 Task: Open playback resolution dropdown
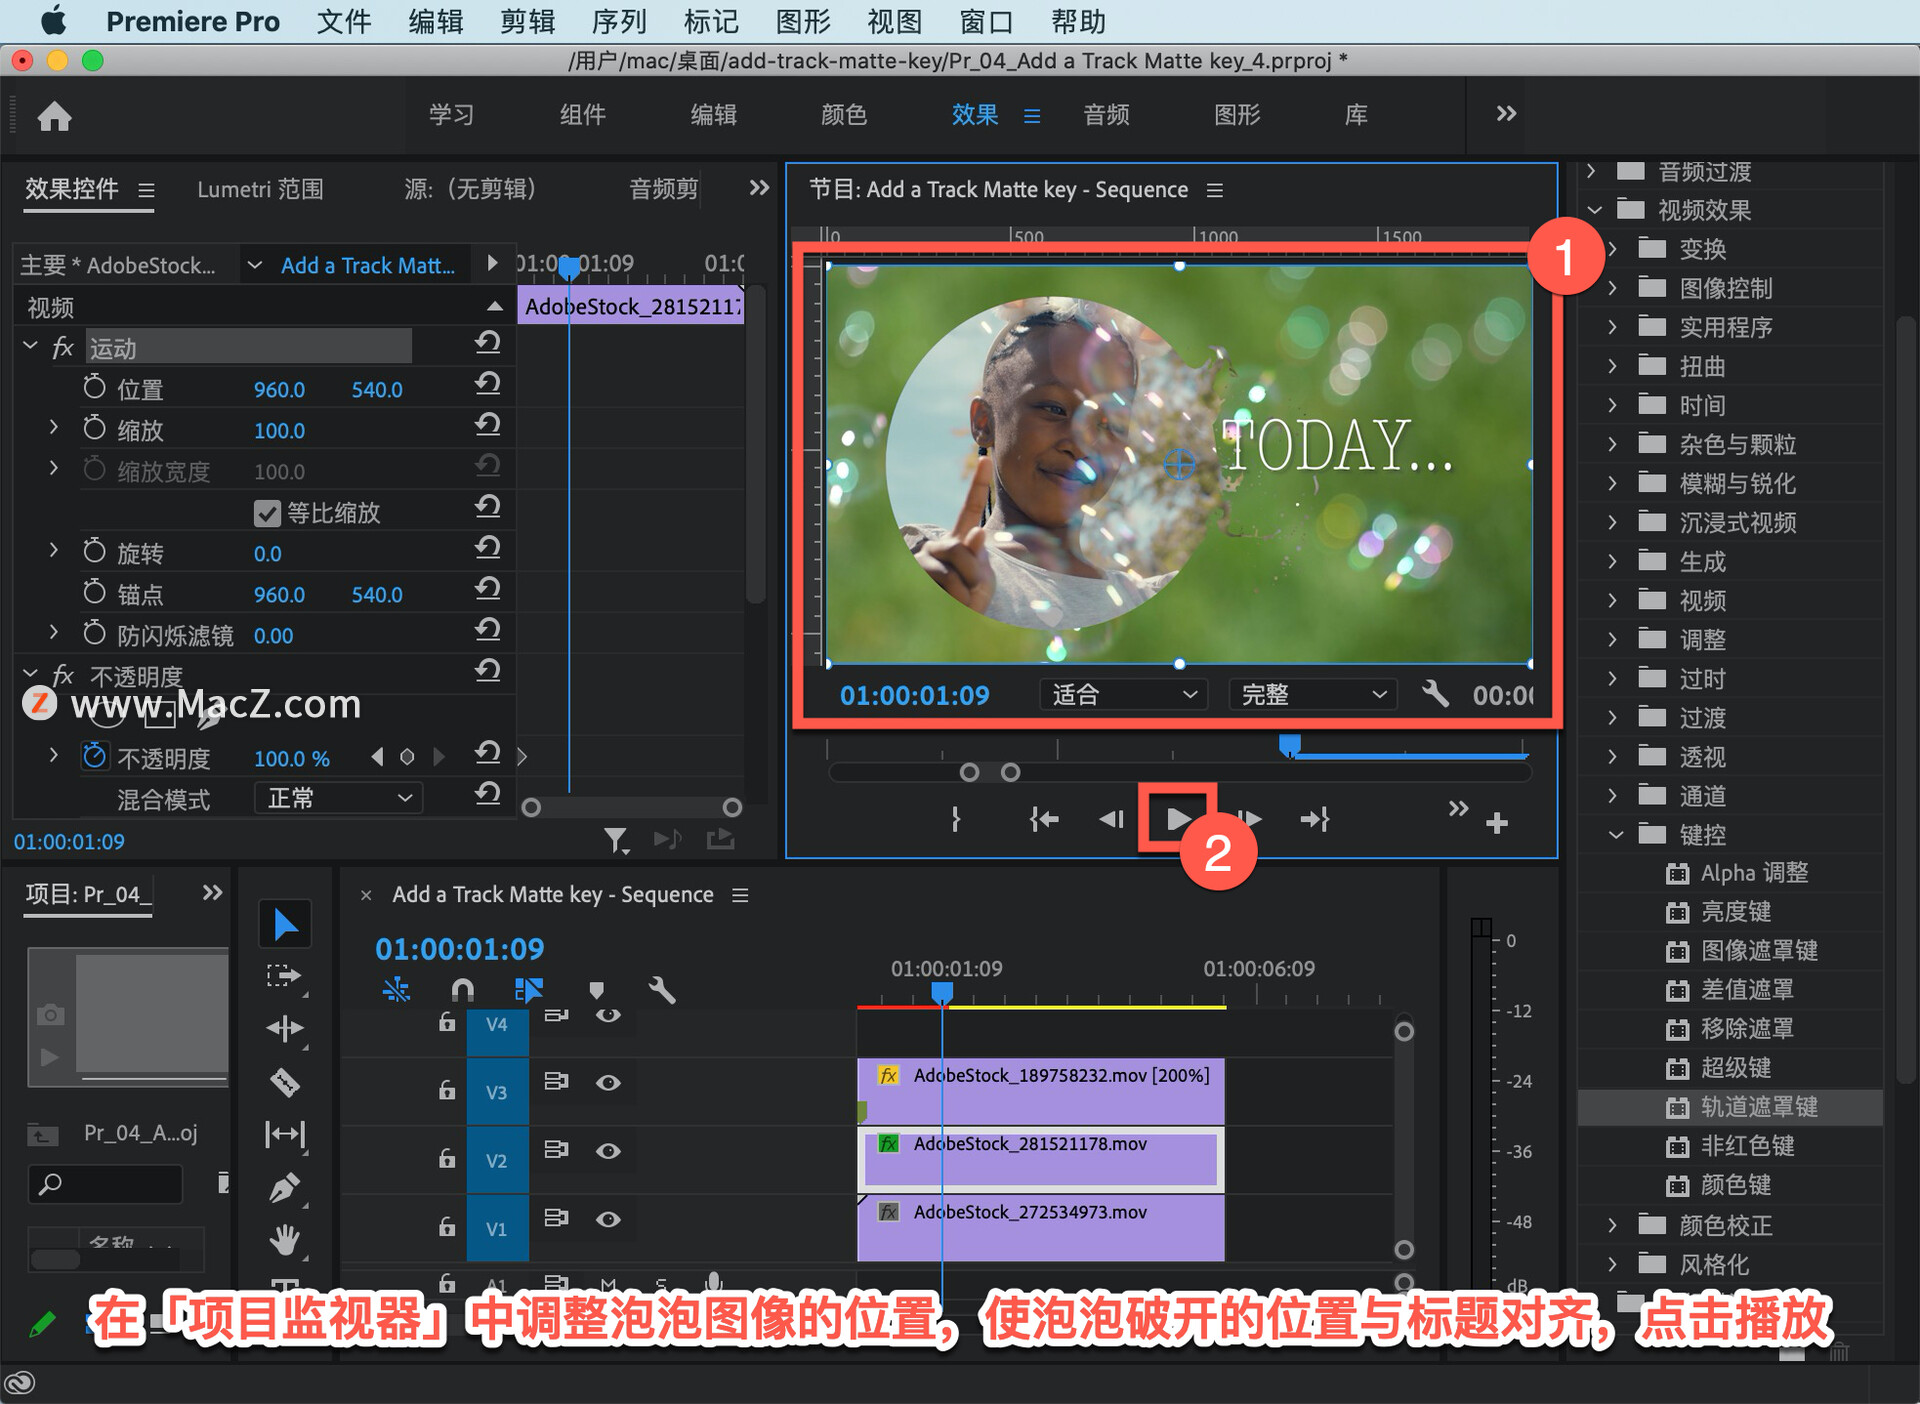click(x=1311, y=694)
